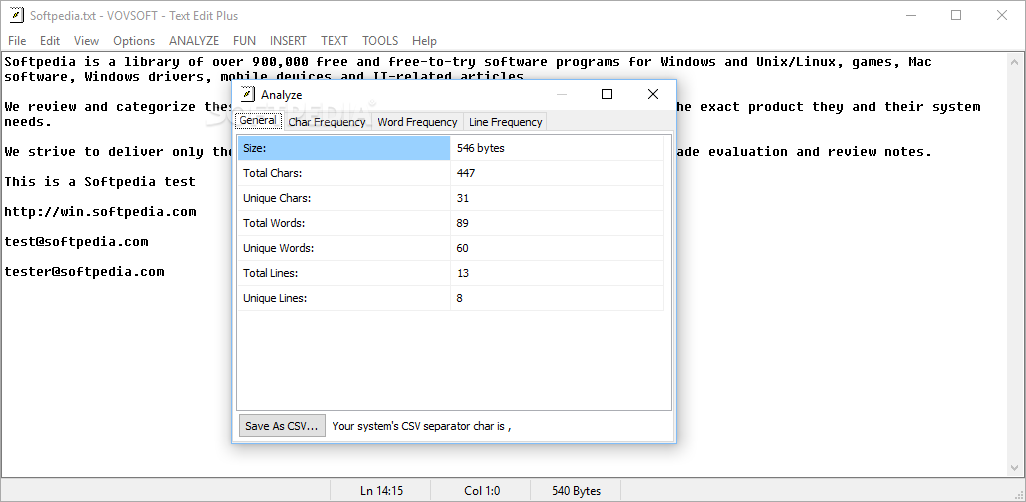Open the Help menu

[x=424, y=41]
